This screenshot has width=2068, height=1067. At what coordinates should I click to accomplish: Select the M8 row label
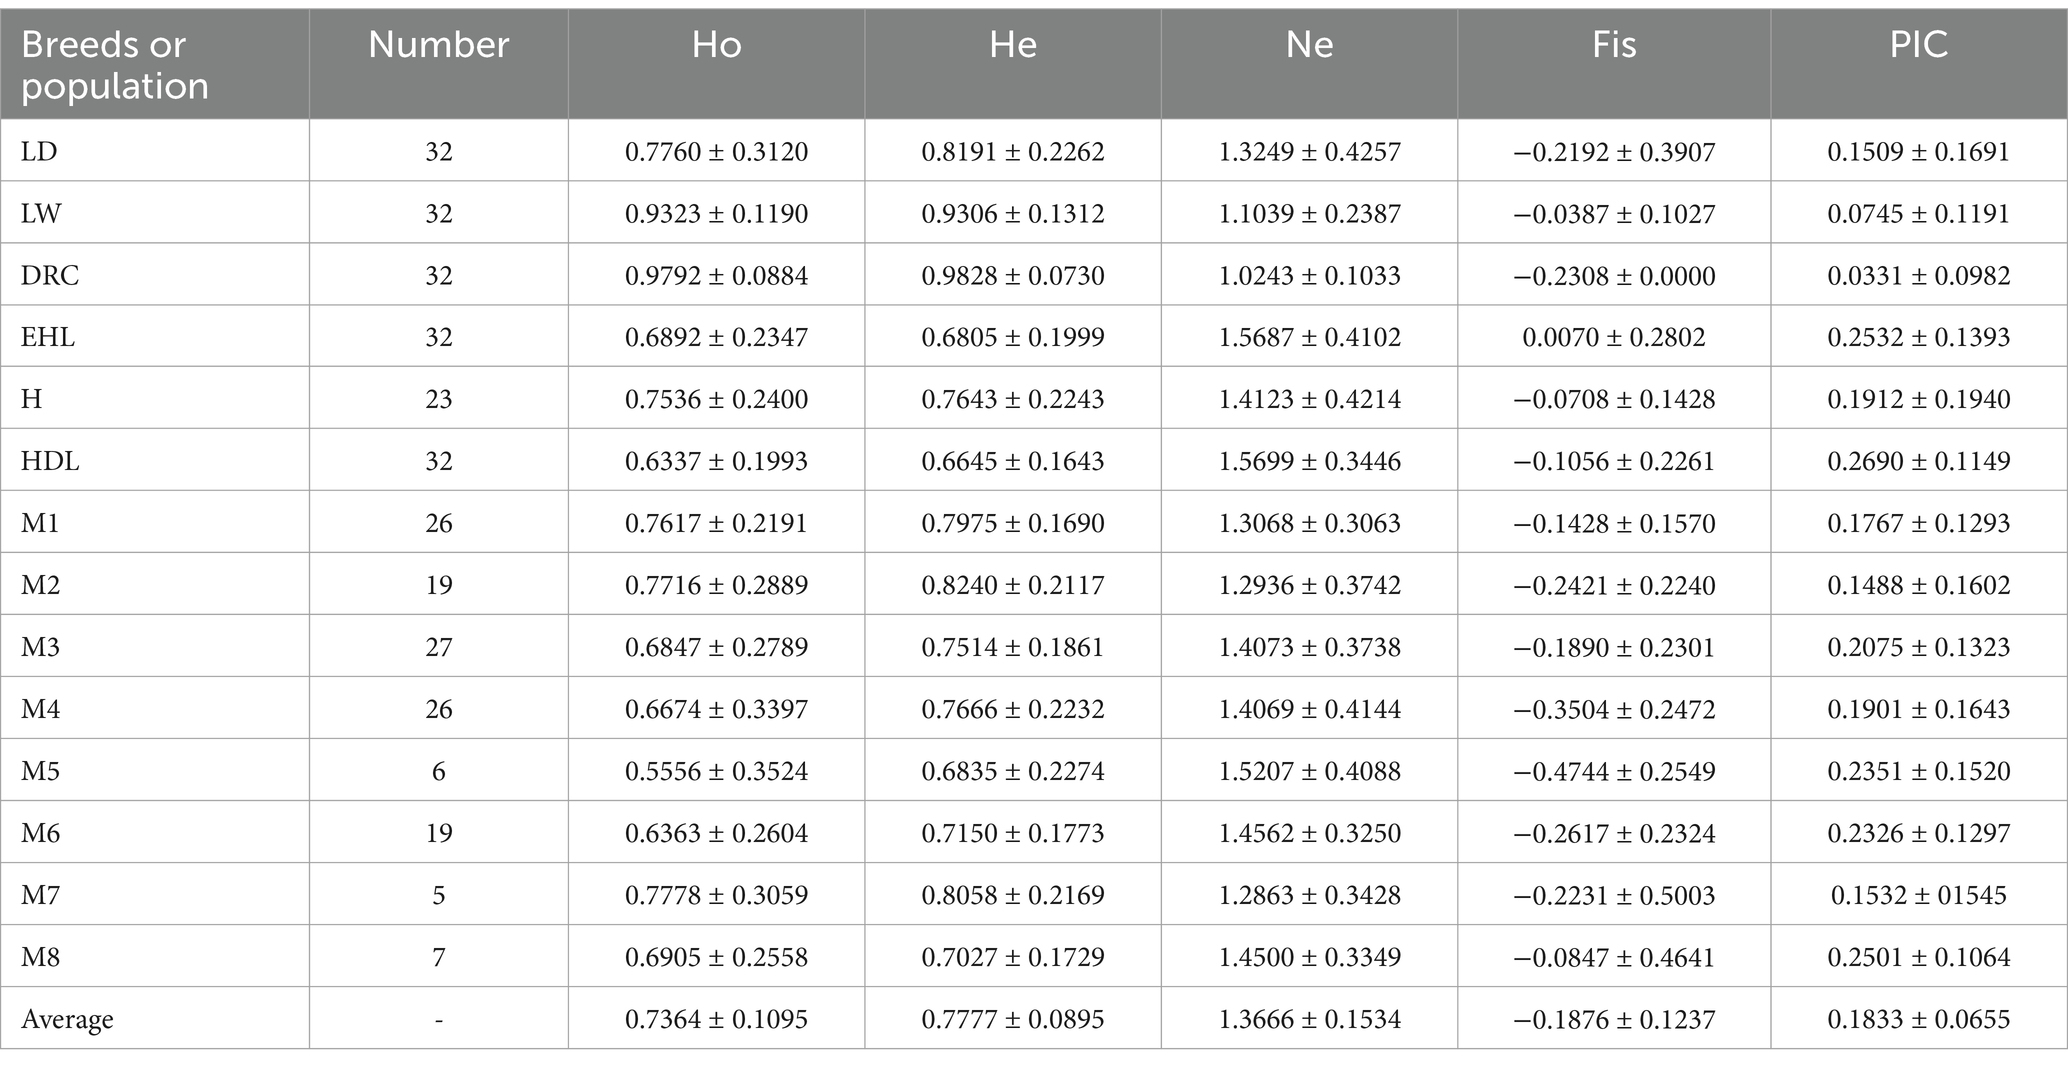point(40,957)
